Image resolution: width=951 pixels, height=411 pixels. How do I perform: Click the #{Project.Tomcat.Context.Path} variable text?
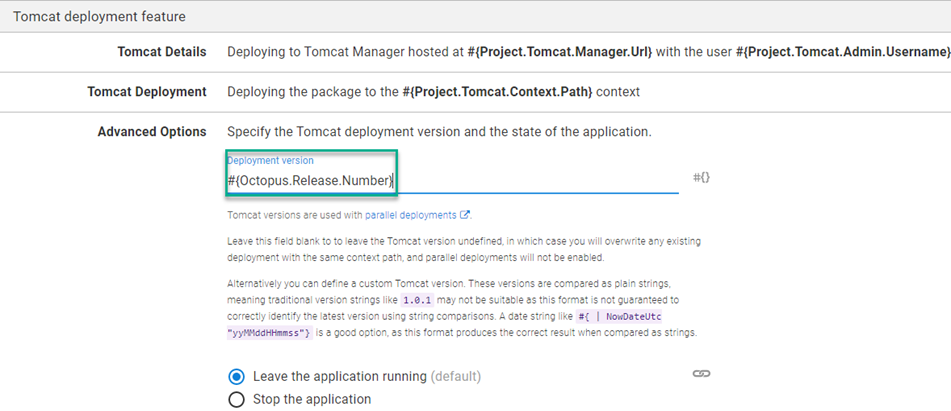point(498,92)
